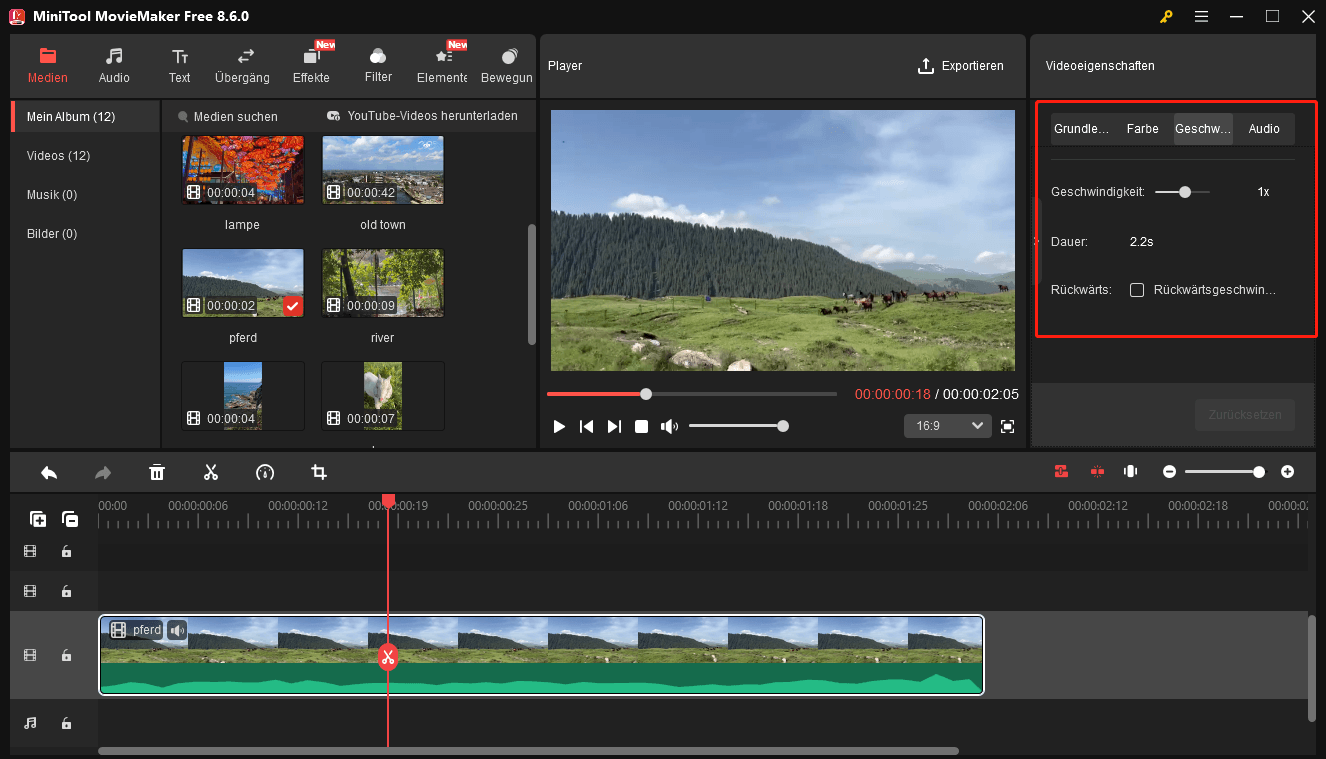Open the Speed control icon in timeline toolbar

tap(265, 472)
